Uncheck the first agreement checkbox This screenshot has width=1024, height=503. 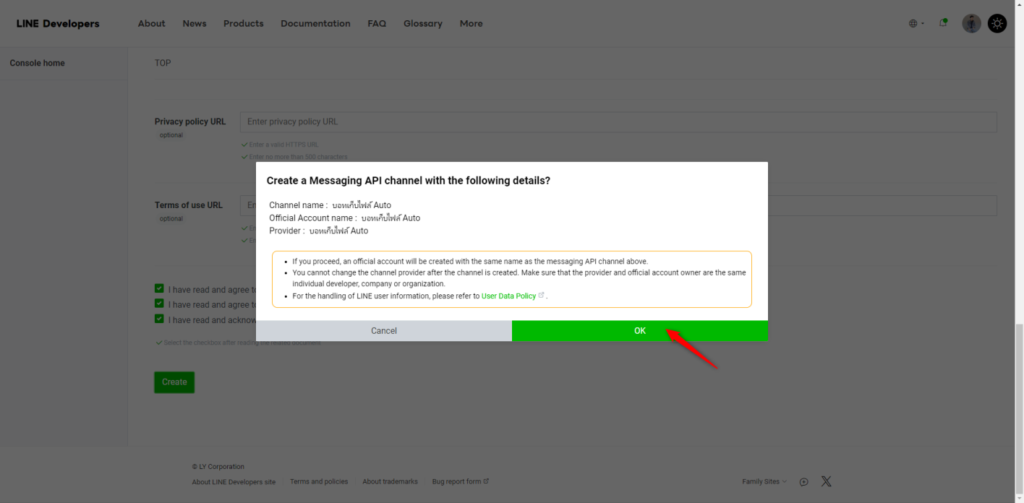(x=159, y=288)
